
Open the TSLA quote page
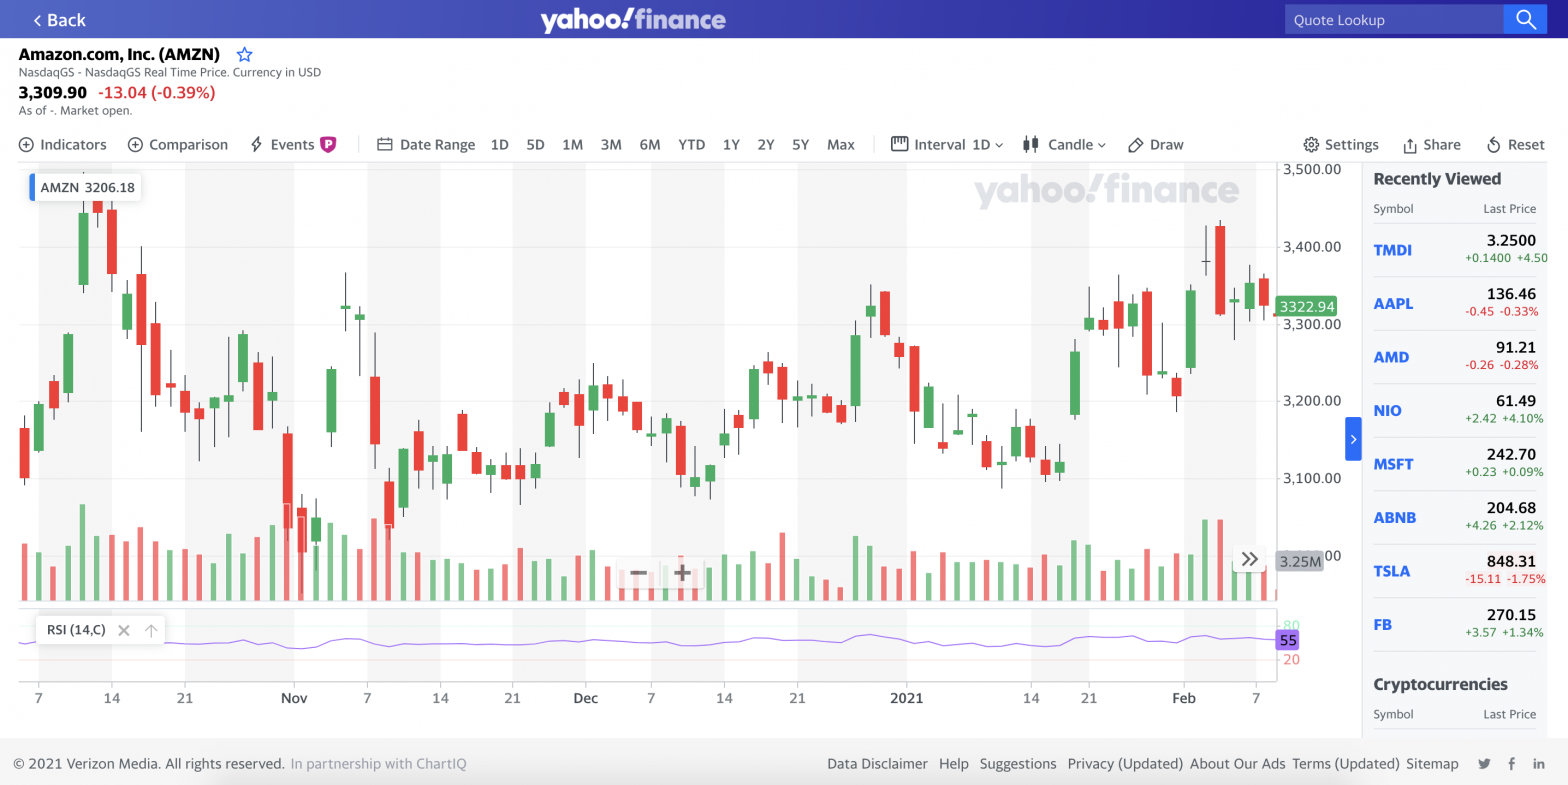(x=1391, y=571)
